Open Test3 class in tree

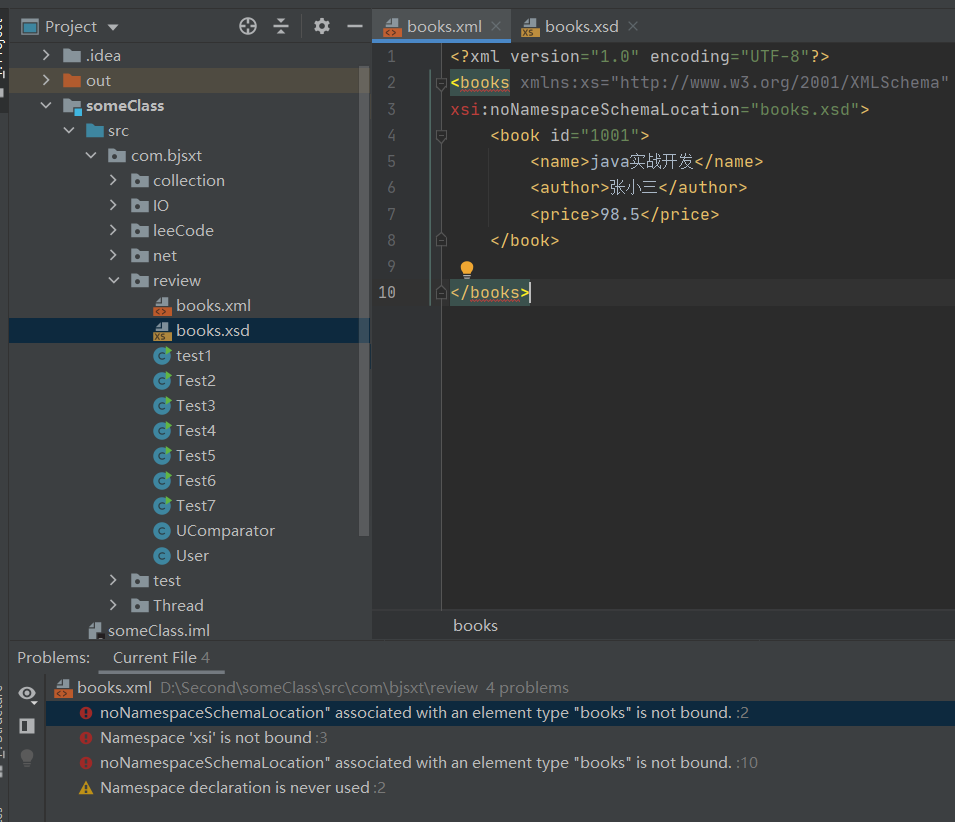(x=184, y=406)
